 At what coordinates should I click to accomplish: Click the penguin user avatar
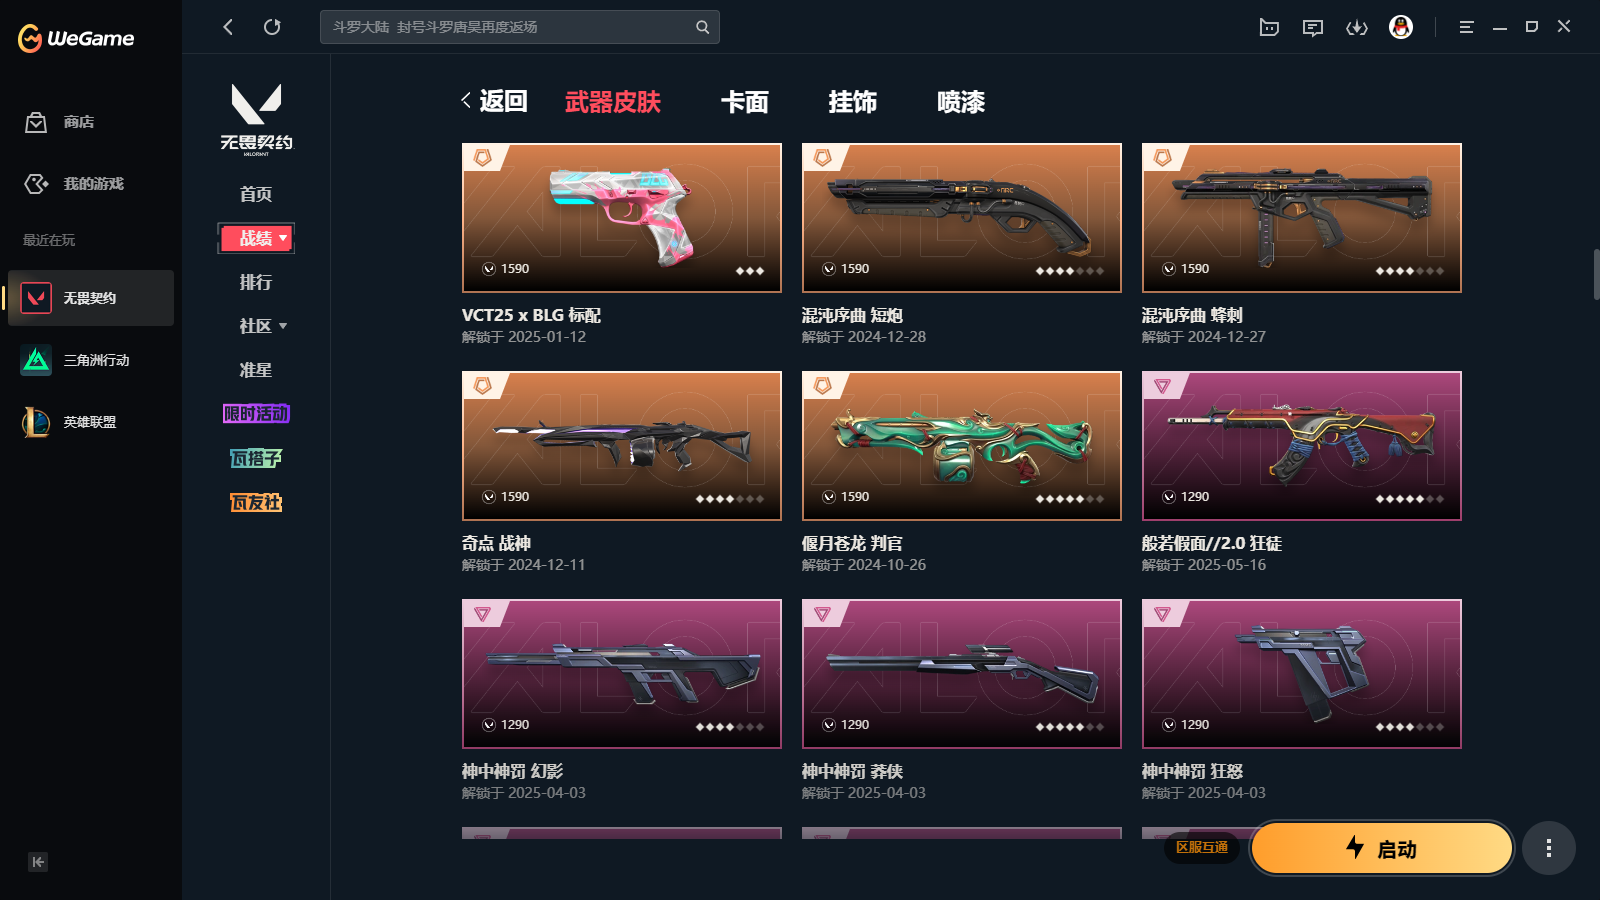[1401, 27]
